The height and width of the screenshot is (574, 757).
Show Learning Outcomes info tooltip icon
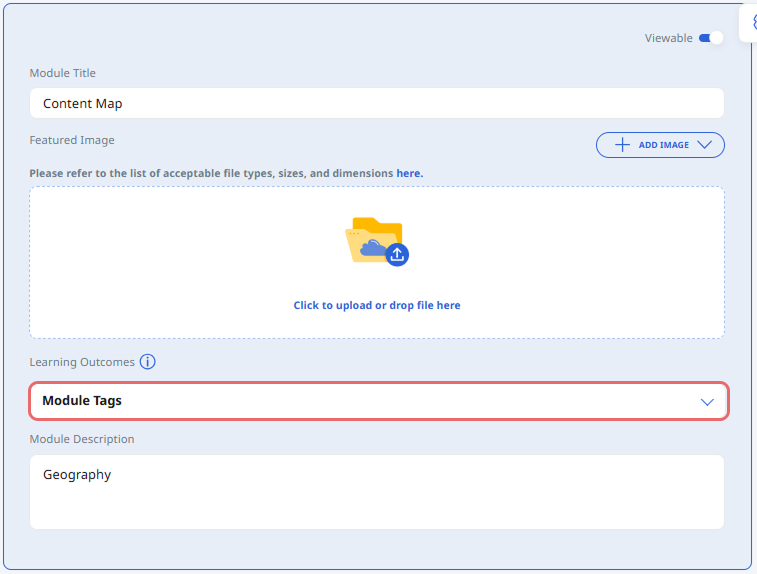(148, 362)
